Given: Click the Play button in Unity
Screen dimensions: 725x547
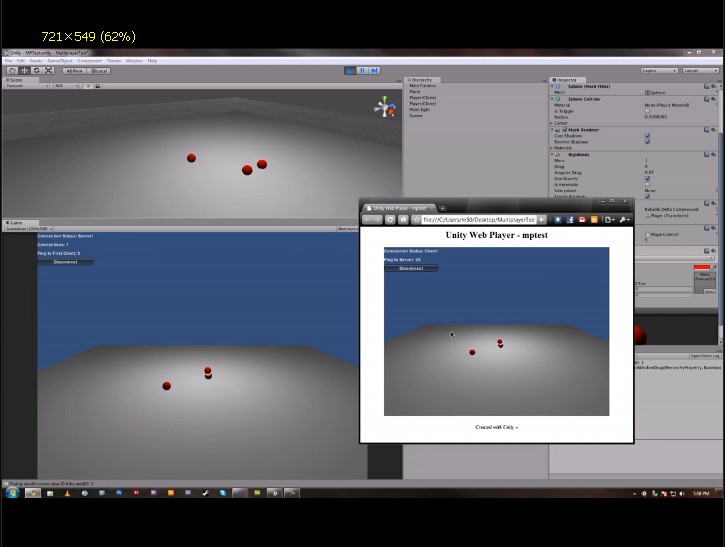Looking at the screenshot, I should tap(350, 70).
